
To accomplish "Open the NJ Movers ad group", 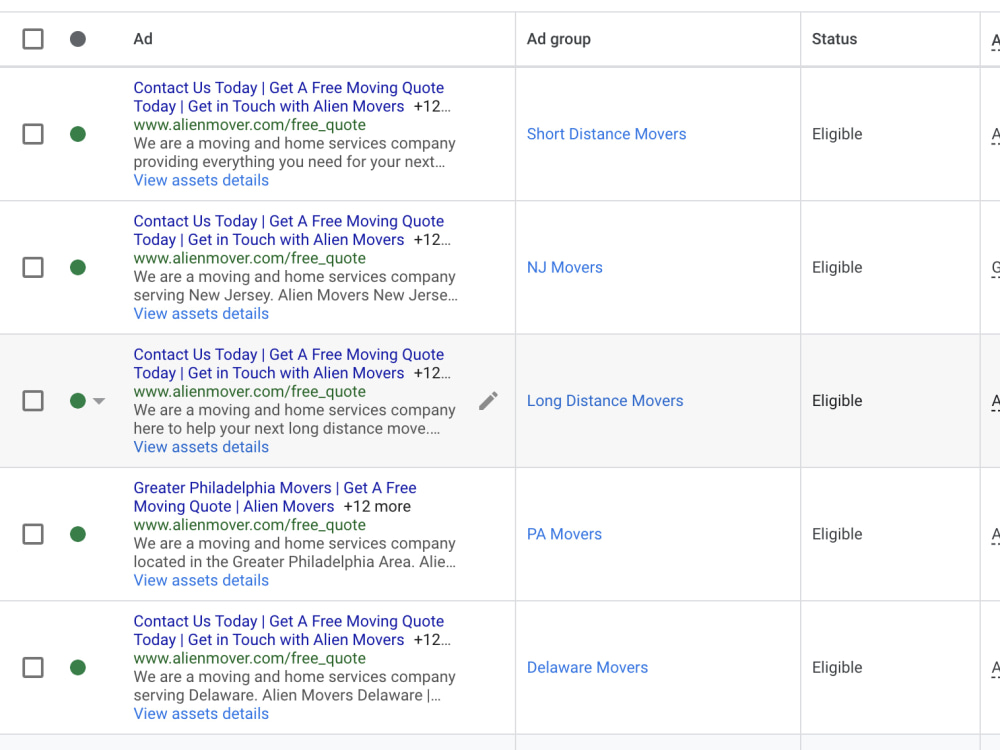I will [x=564, y=267].
